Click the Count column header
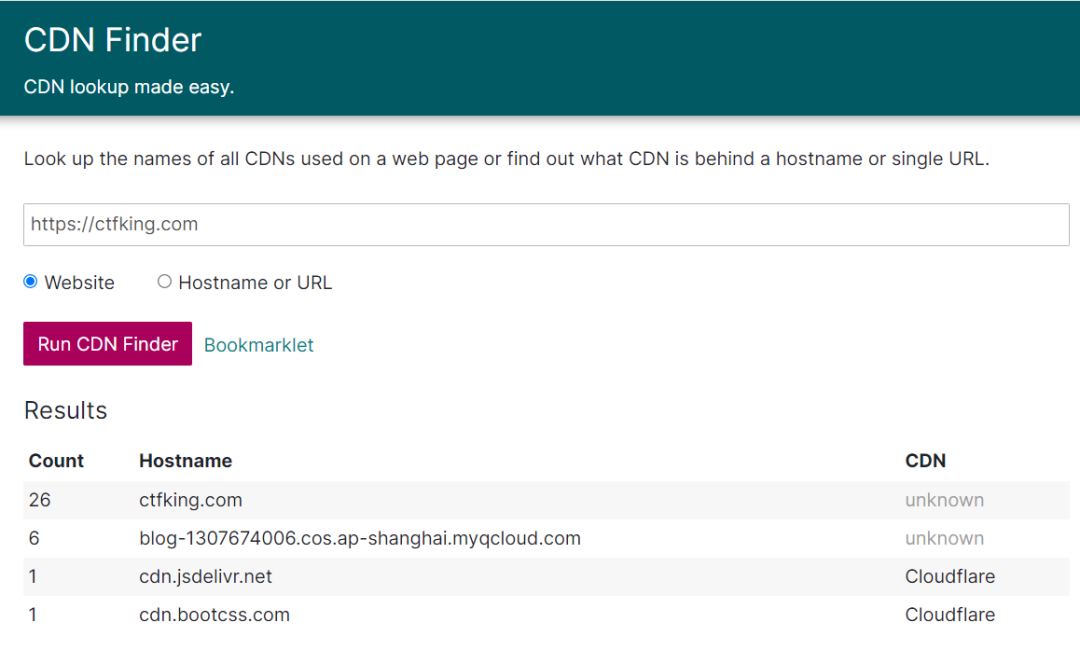Viewport: 1080px width, 650px height. coord(56,461)
